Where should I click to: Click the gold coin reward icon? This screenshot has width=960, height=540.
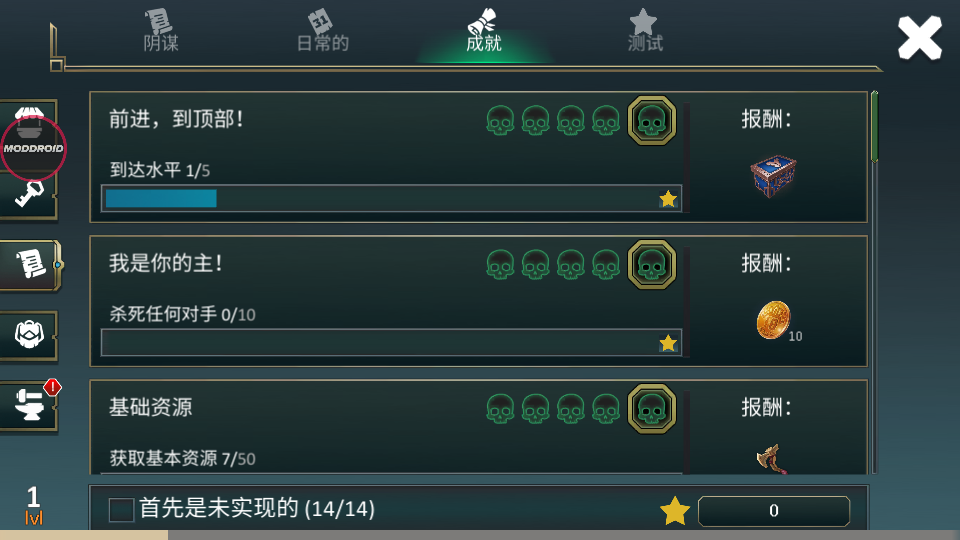click(x=773, y=320)
